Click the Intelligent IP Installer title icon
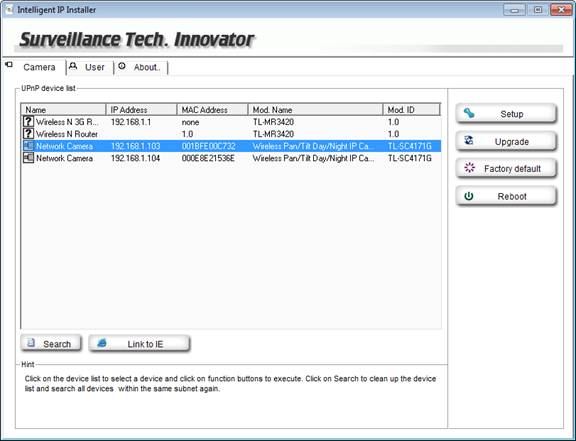The width and height of the screenshot is (576, 441). pyautogui.click(x=9, y=10)
